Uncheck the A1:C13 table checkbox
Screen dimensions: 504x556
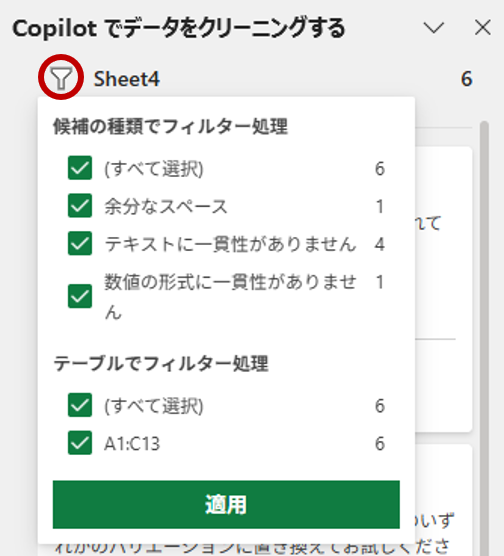click(x=80, y=443)
